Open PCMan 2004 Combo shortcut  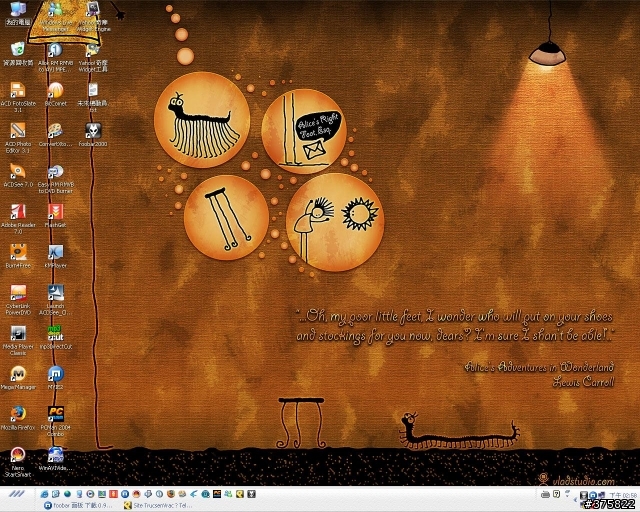(x=56, y=421)
